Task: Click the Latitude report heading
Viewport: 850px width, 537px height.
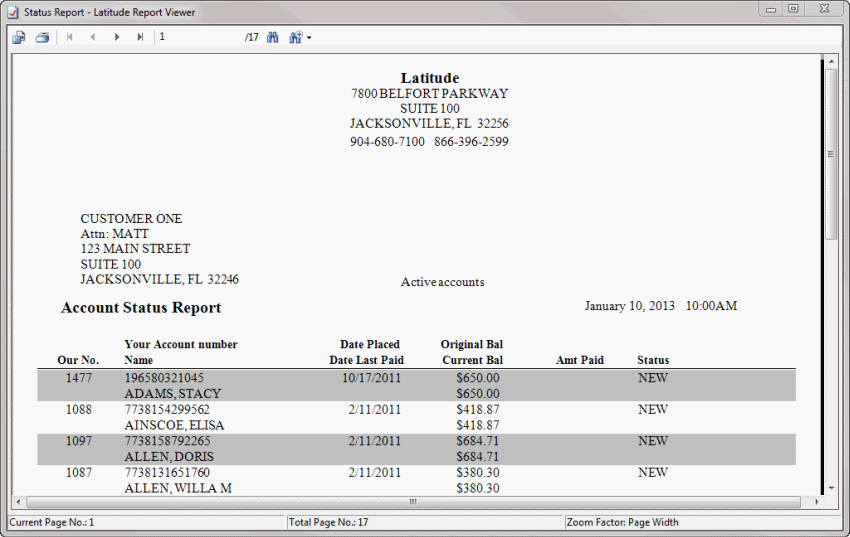Action: pos(430,78)
